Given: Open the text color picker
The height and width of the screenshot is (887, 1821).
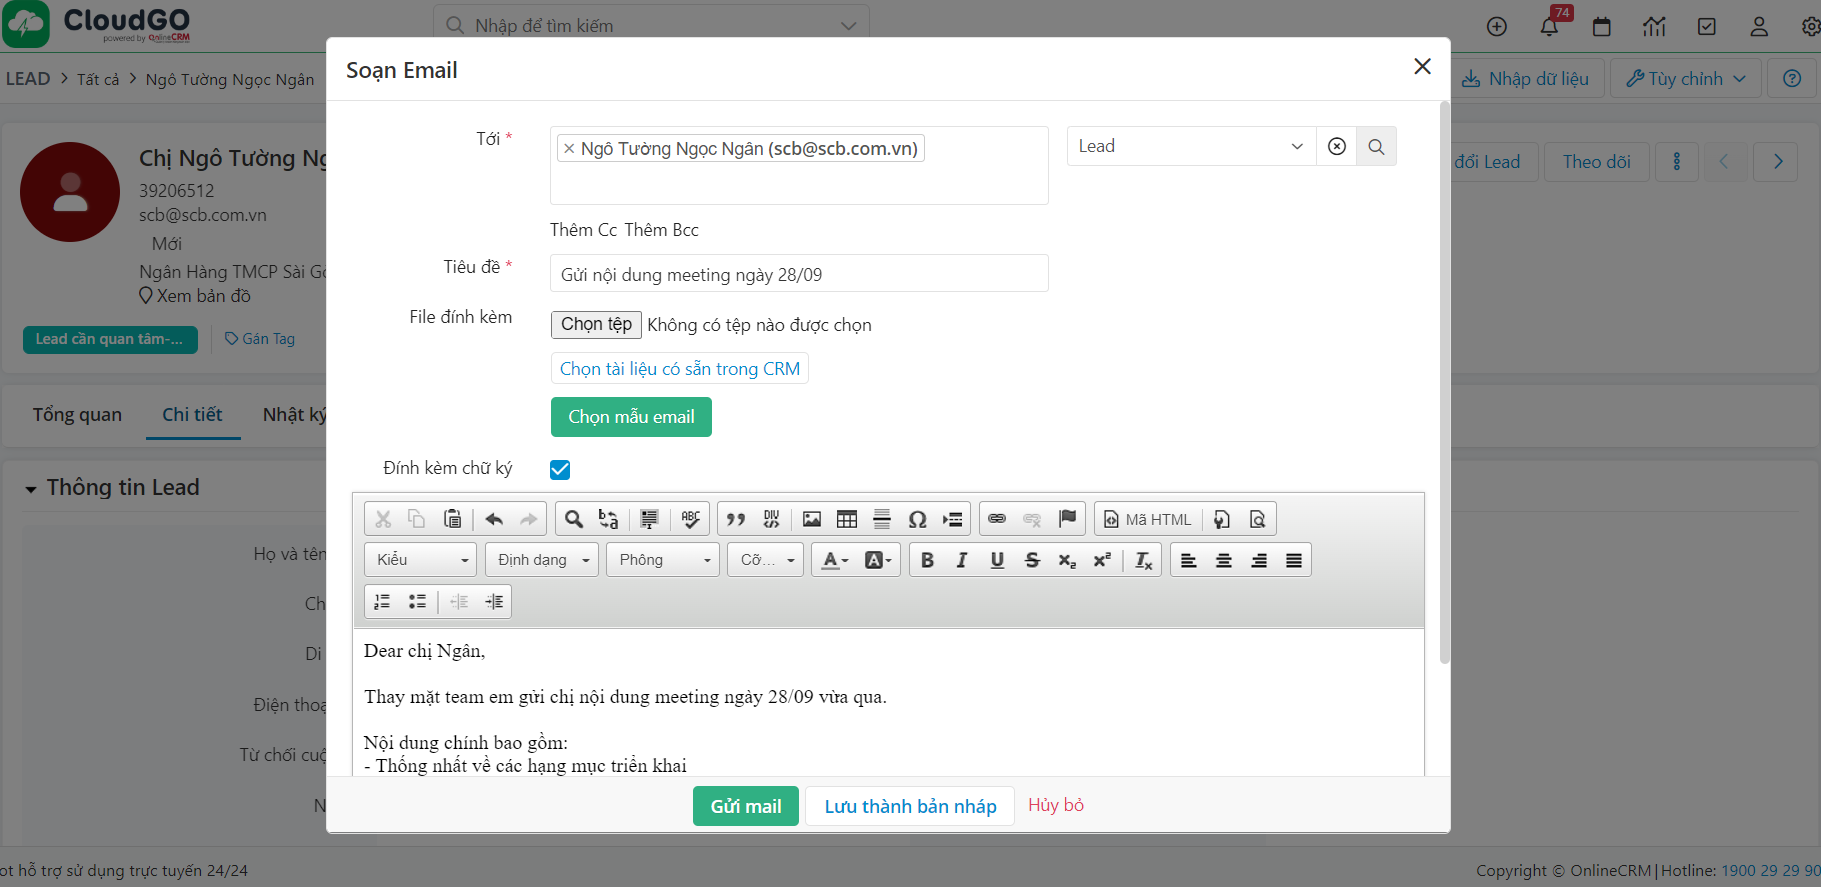Looking at the screenshot, I should (x=835, y=560).
